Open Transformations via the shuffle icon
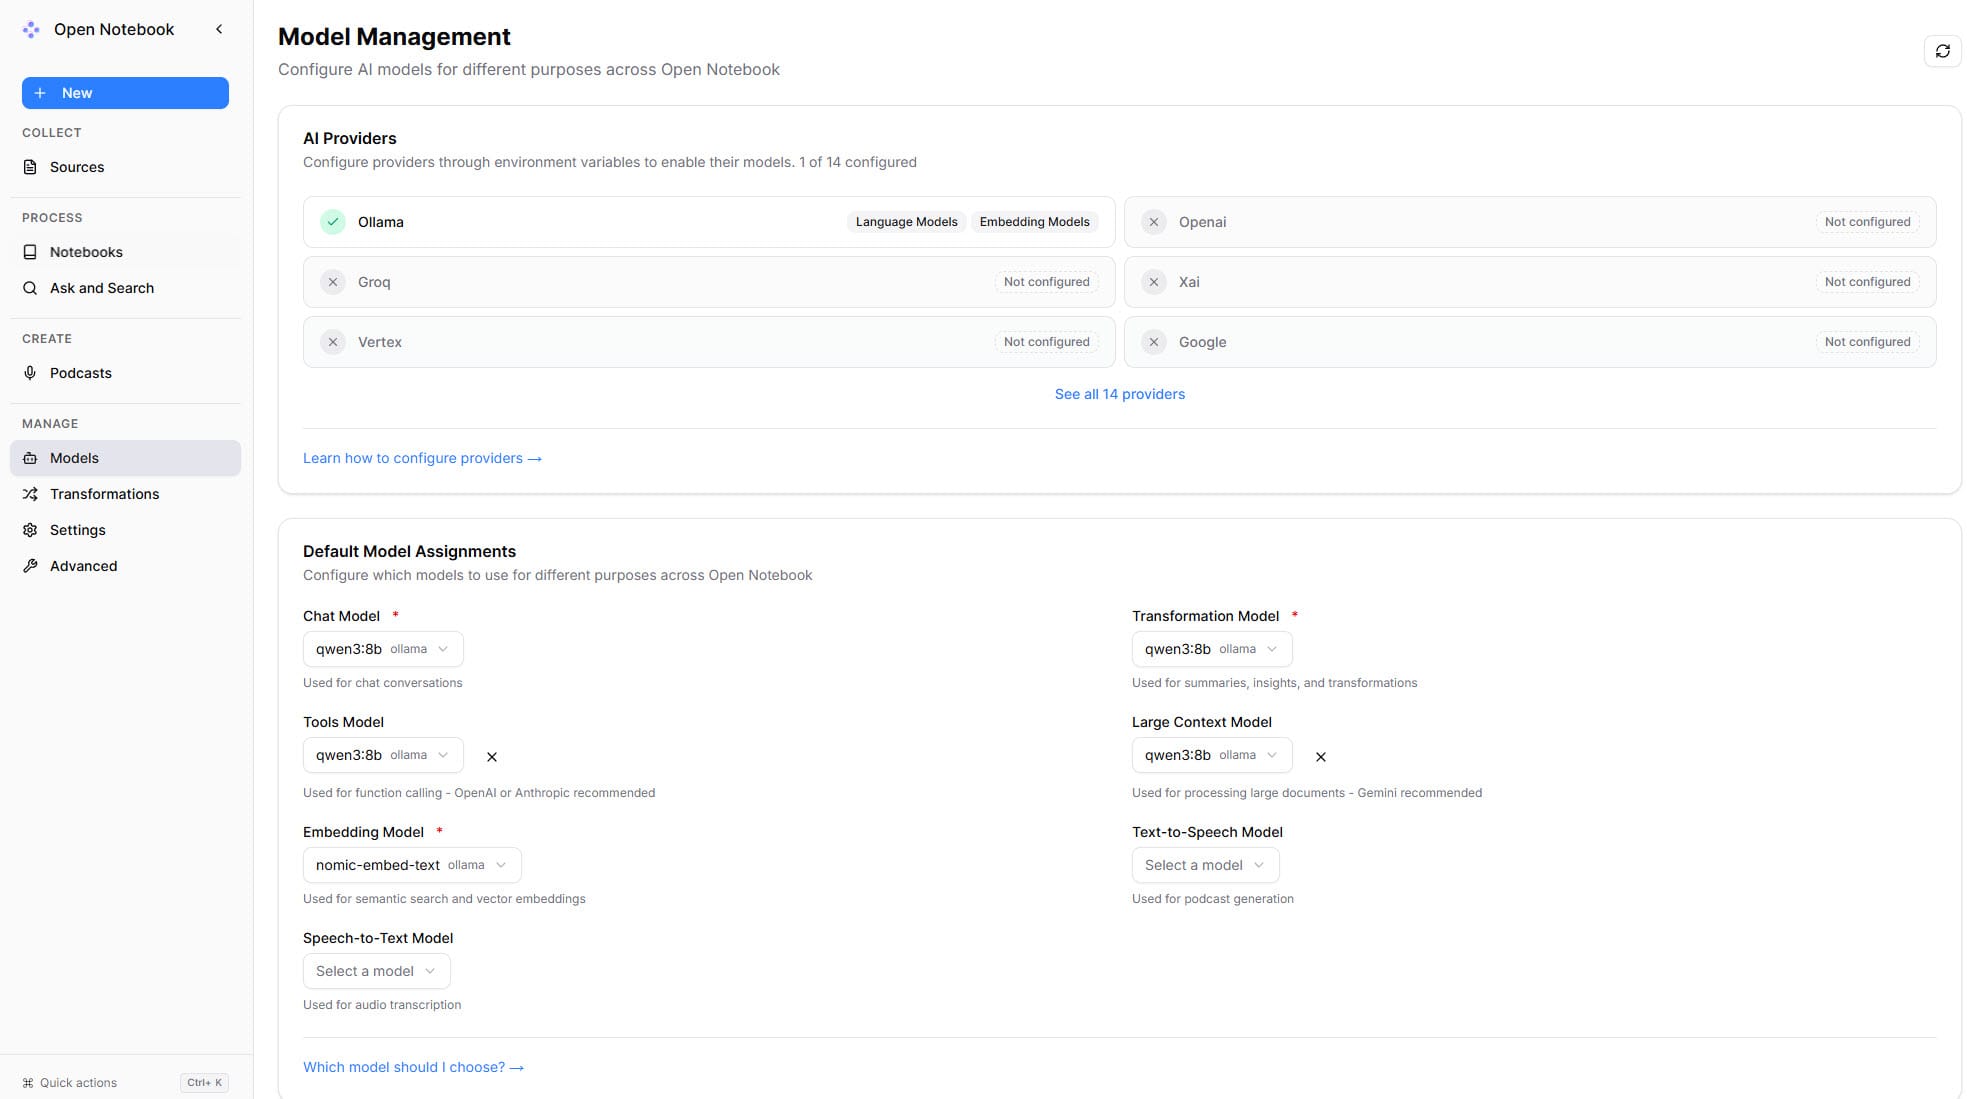 coord(30,494)
